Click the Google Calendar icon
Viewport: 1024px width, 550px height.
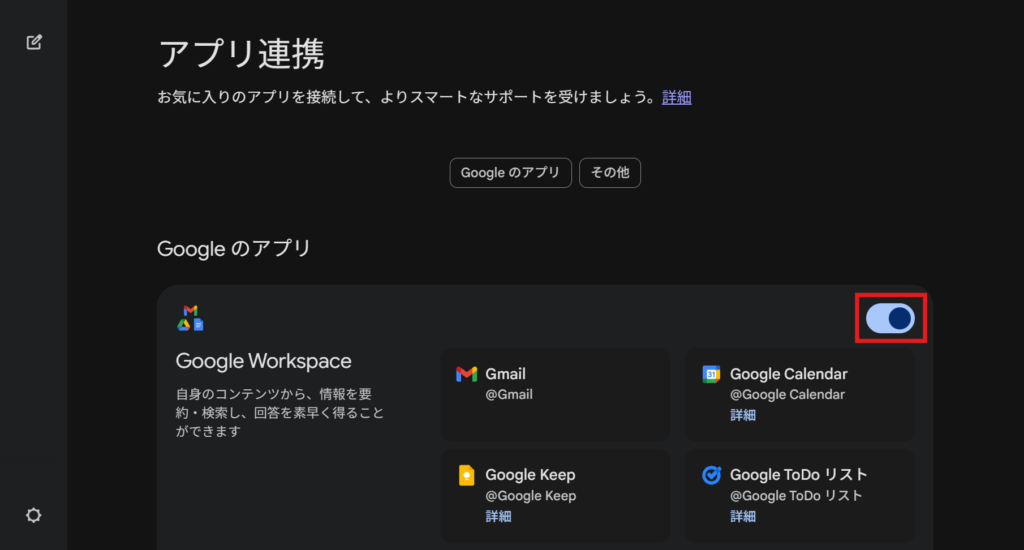pos(711,374)
